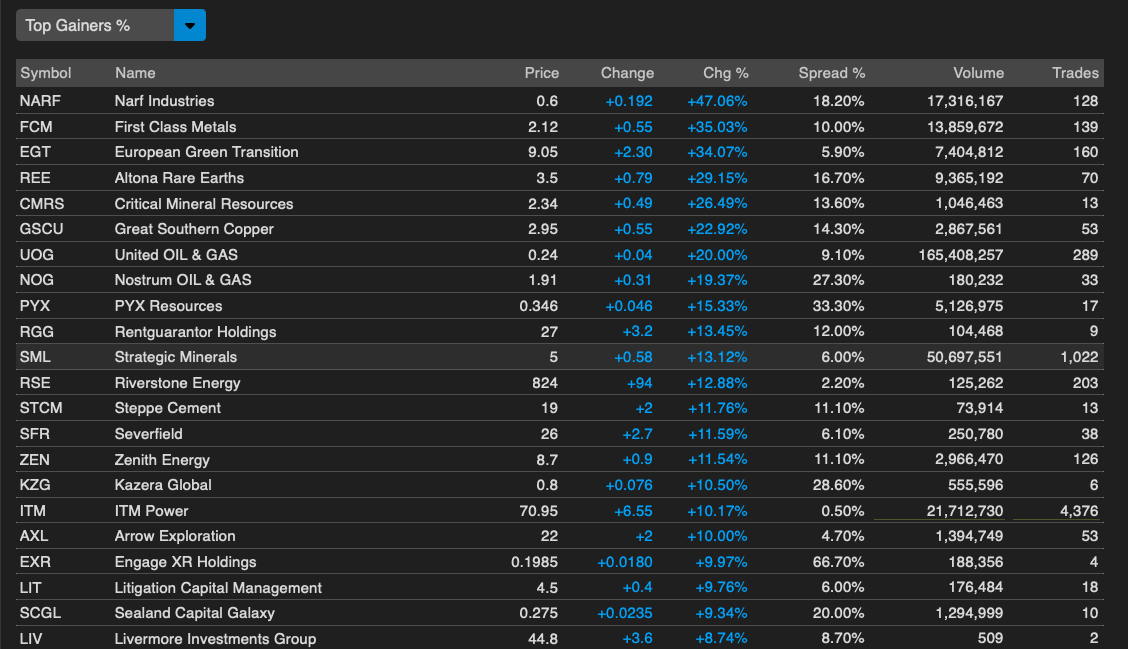Open Strategic Minerals highlighted row
Screen dimensions: 1128x649
click(175, 357)
